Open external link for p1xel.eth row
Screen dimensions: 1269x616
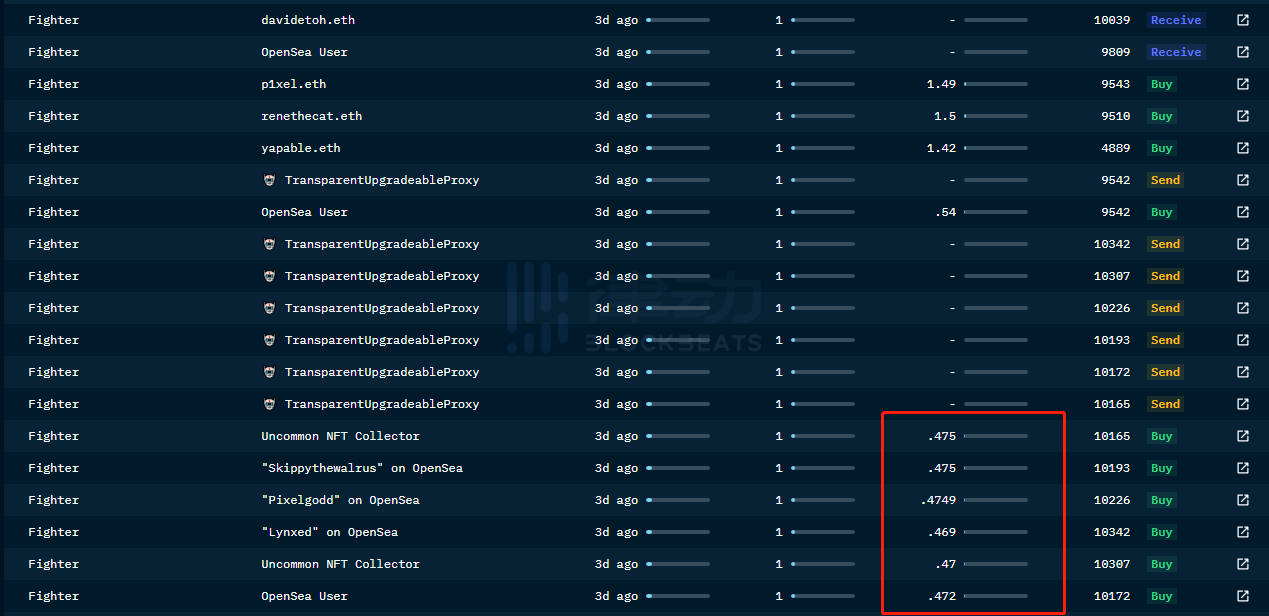click(1243, 84)
